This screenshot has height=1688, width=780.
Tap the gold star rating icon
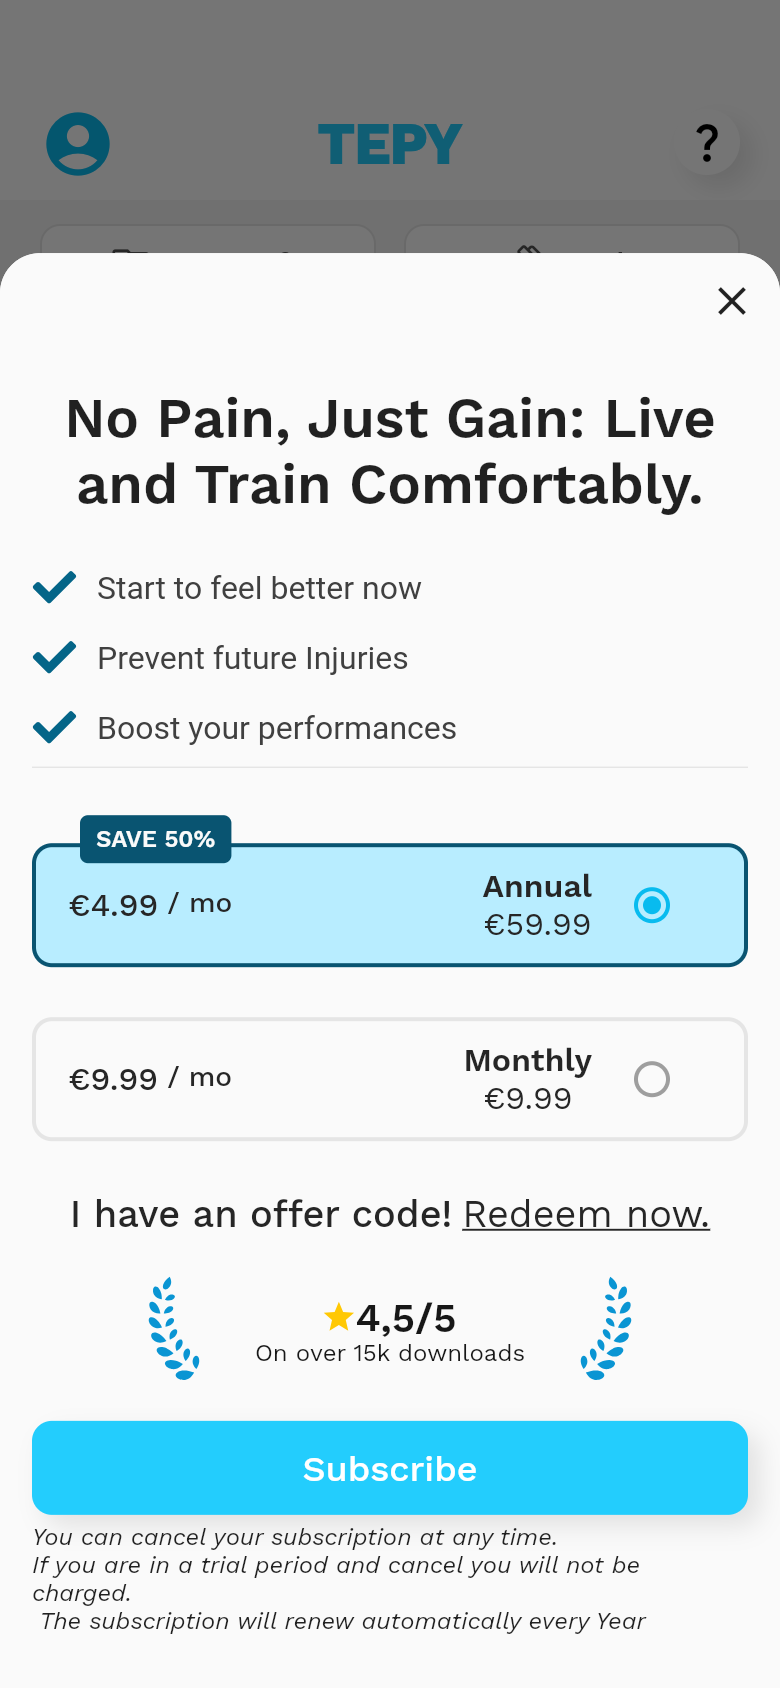click(339, 1317)
